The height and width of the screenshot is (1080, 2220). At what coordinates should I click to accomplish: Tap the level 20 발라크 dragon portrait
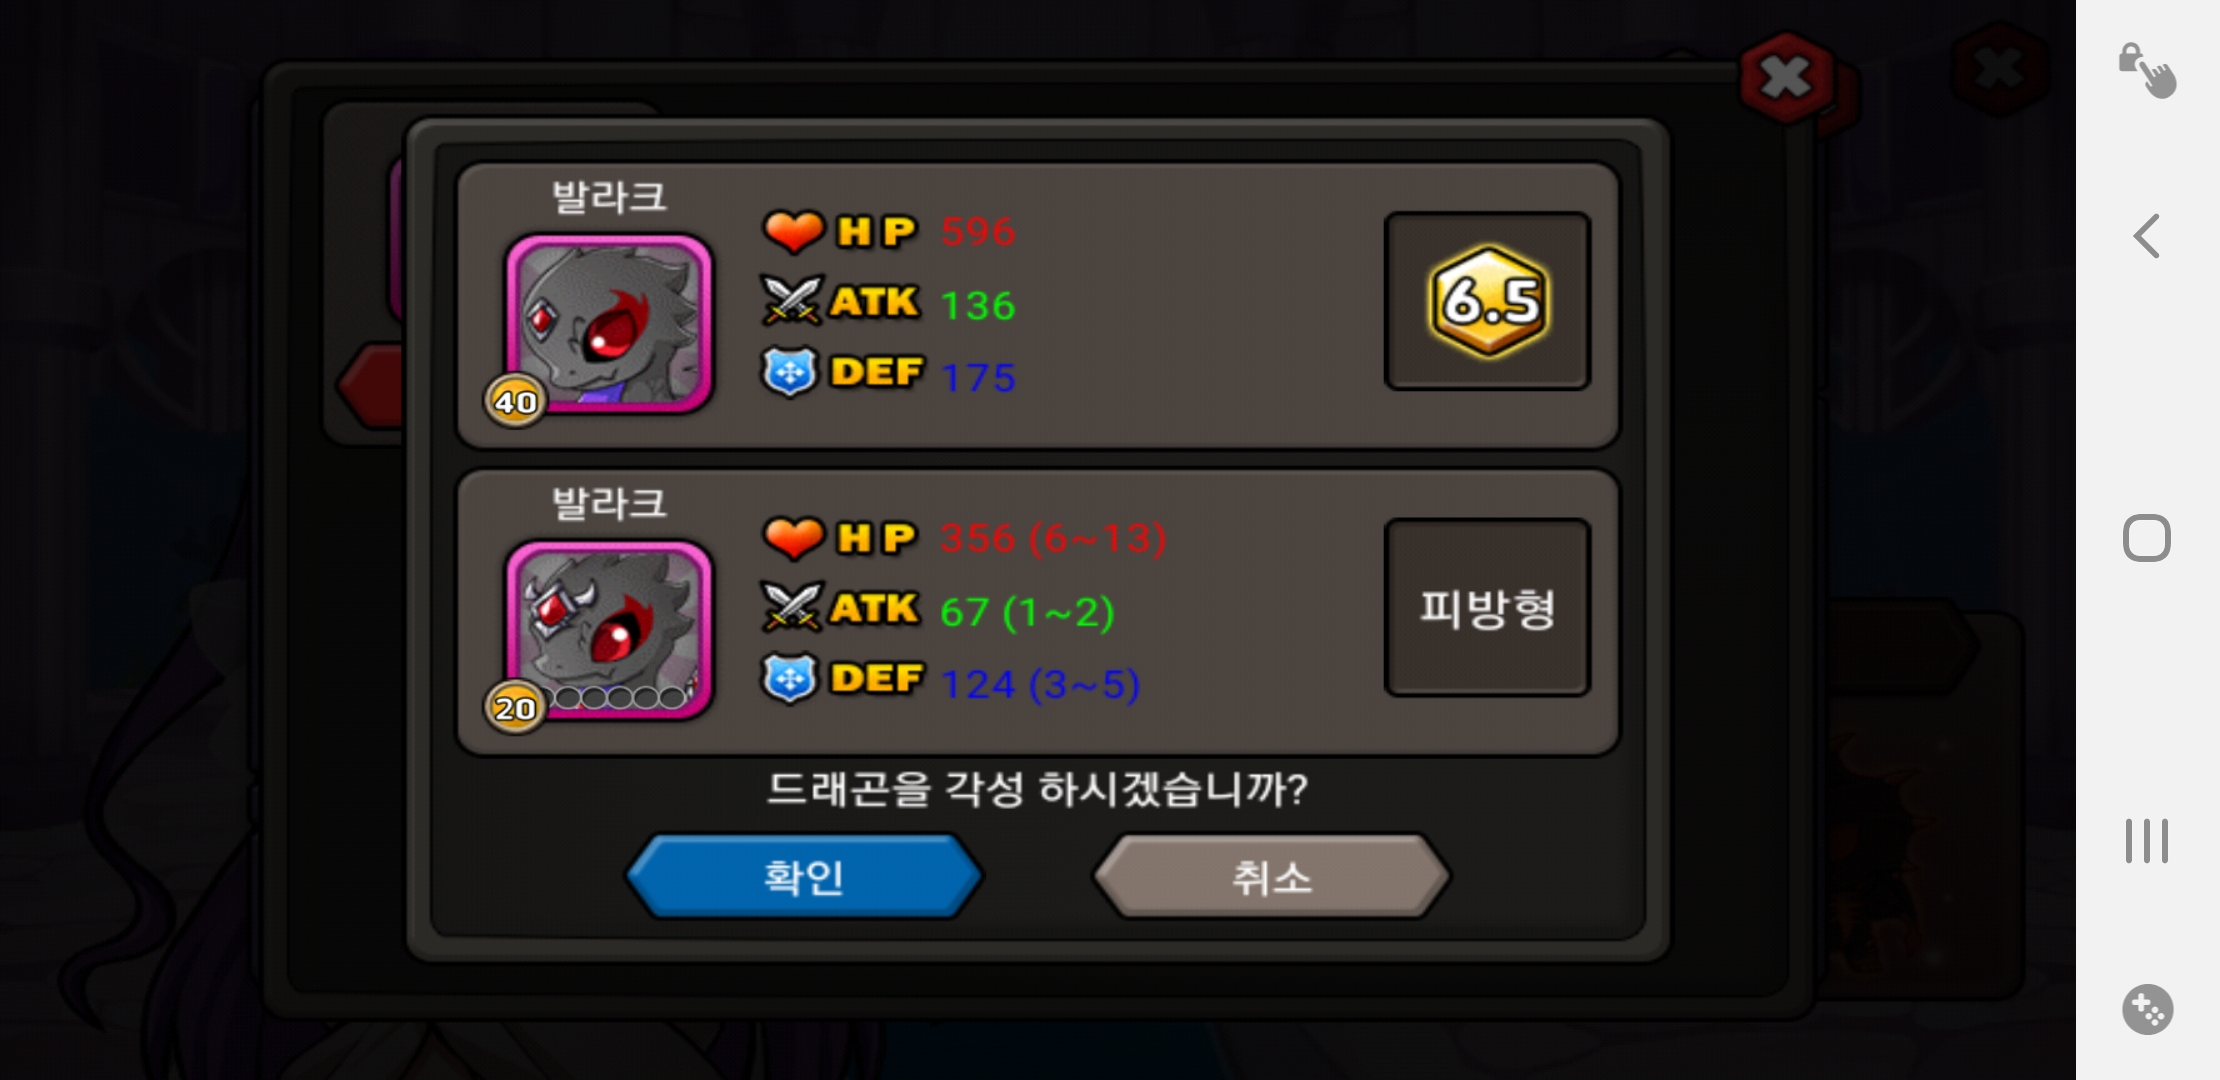[609, 629]
